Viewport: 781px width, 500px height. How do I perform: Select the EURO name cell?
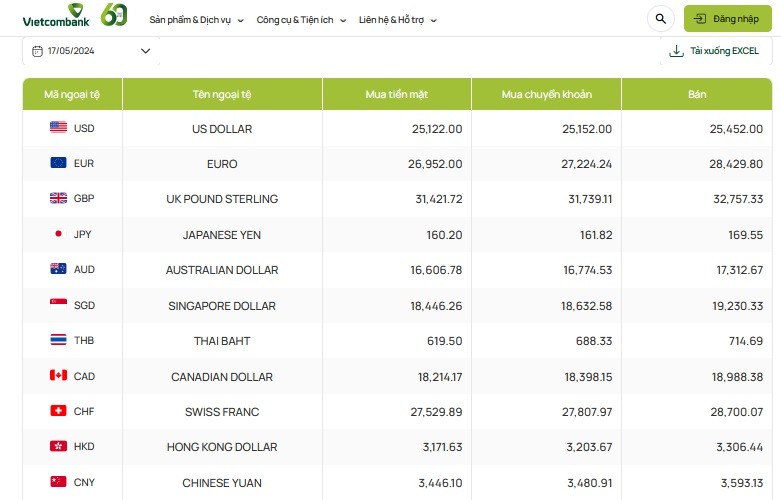(x=222, y=164)
